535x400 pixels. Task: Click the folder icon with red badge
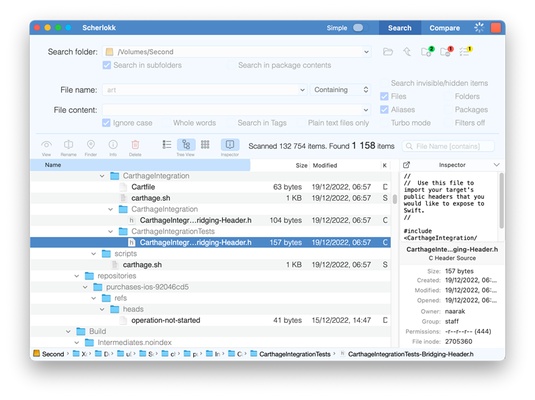[x=446, y=51]
